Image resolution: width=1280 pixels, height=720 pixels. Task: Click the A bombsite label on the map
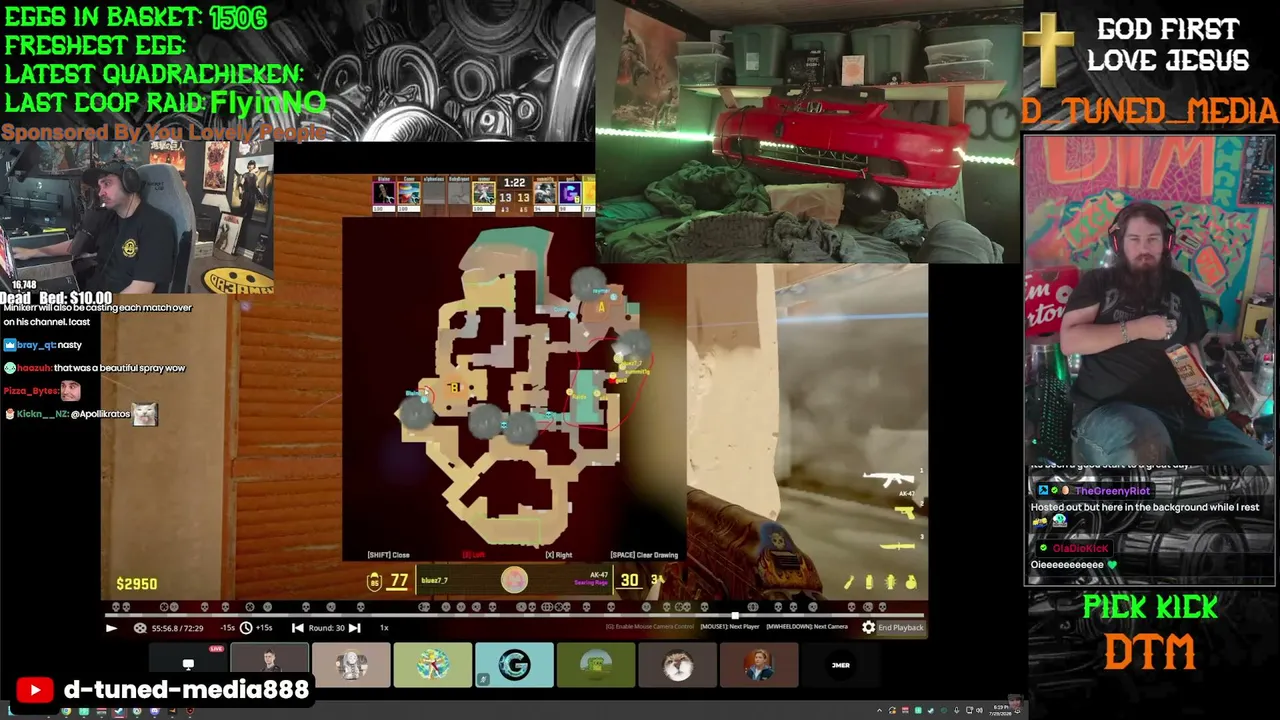pos(601,308)
